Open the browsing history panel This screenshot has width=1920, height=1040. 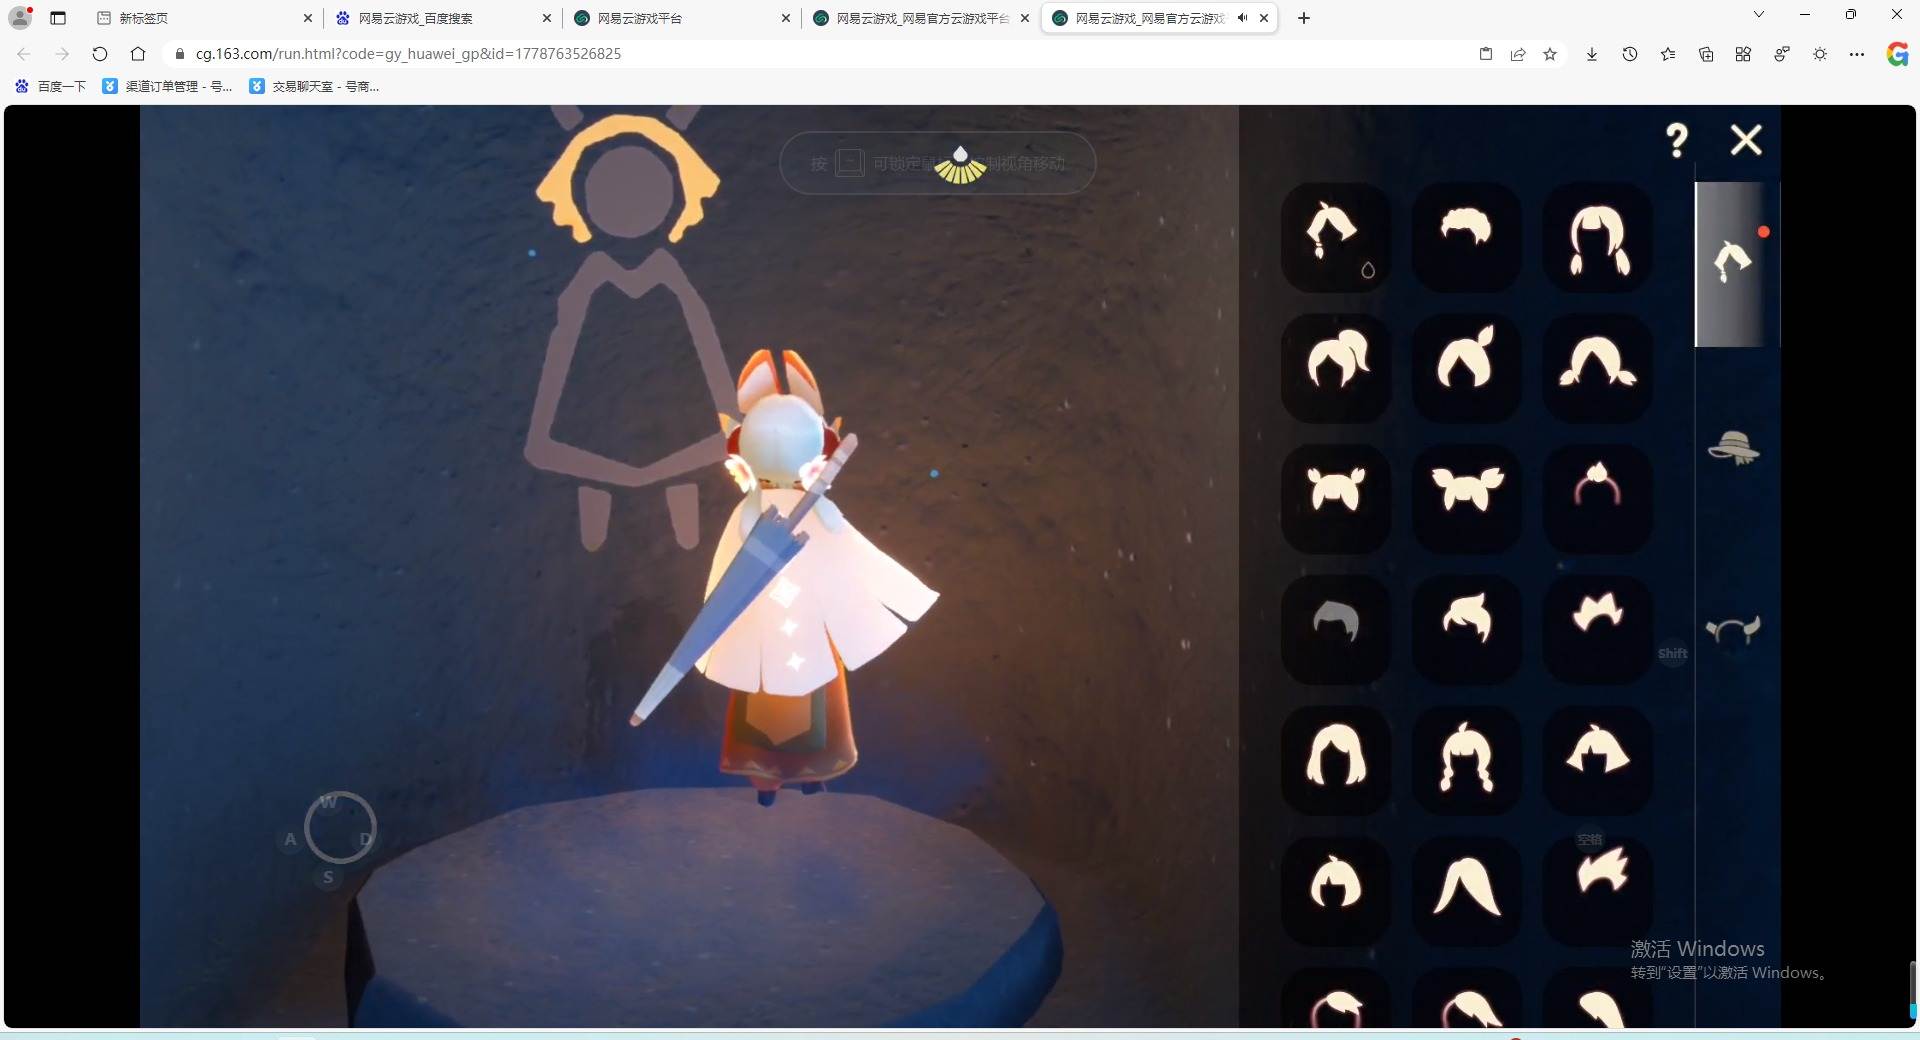tap(1630, 54)
